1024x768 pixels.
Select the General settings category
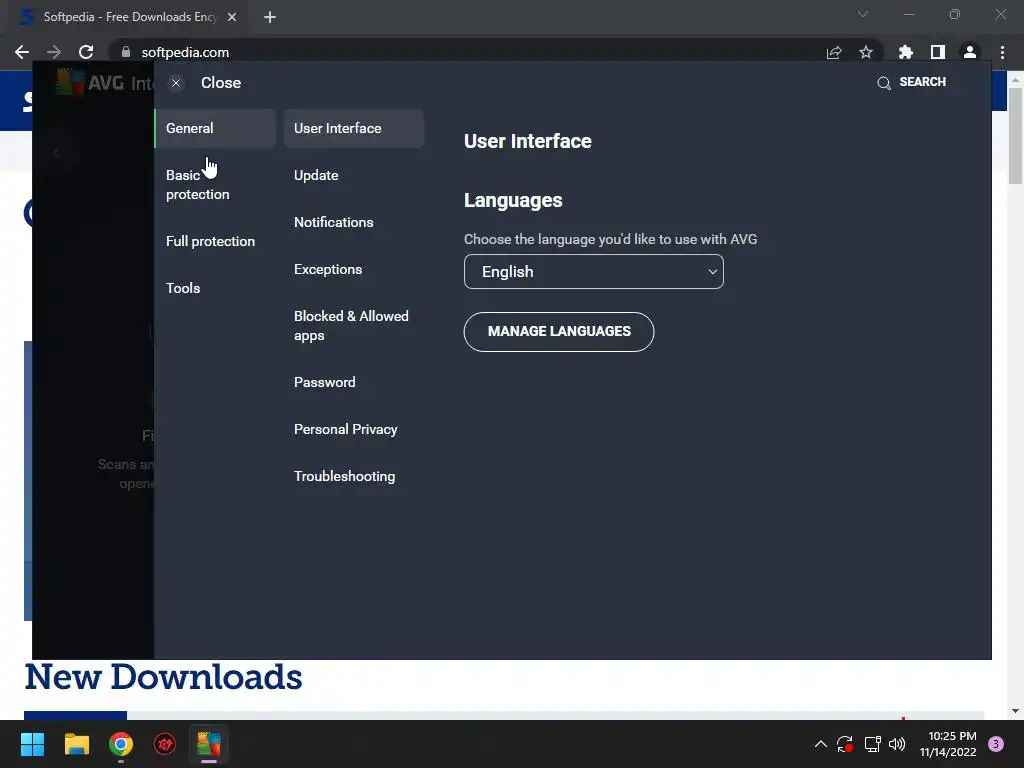point(215,129)
